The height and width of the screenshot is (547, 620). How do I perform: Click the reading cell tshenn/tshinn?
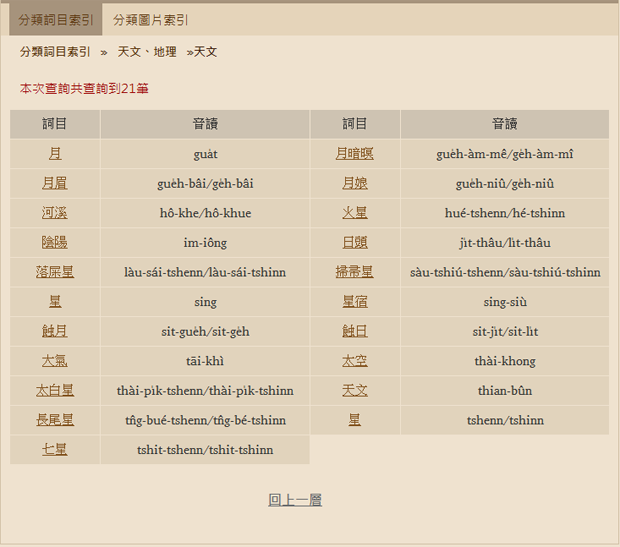[505, 420]
